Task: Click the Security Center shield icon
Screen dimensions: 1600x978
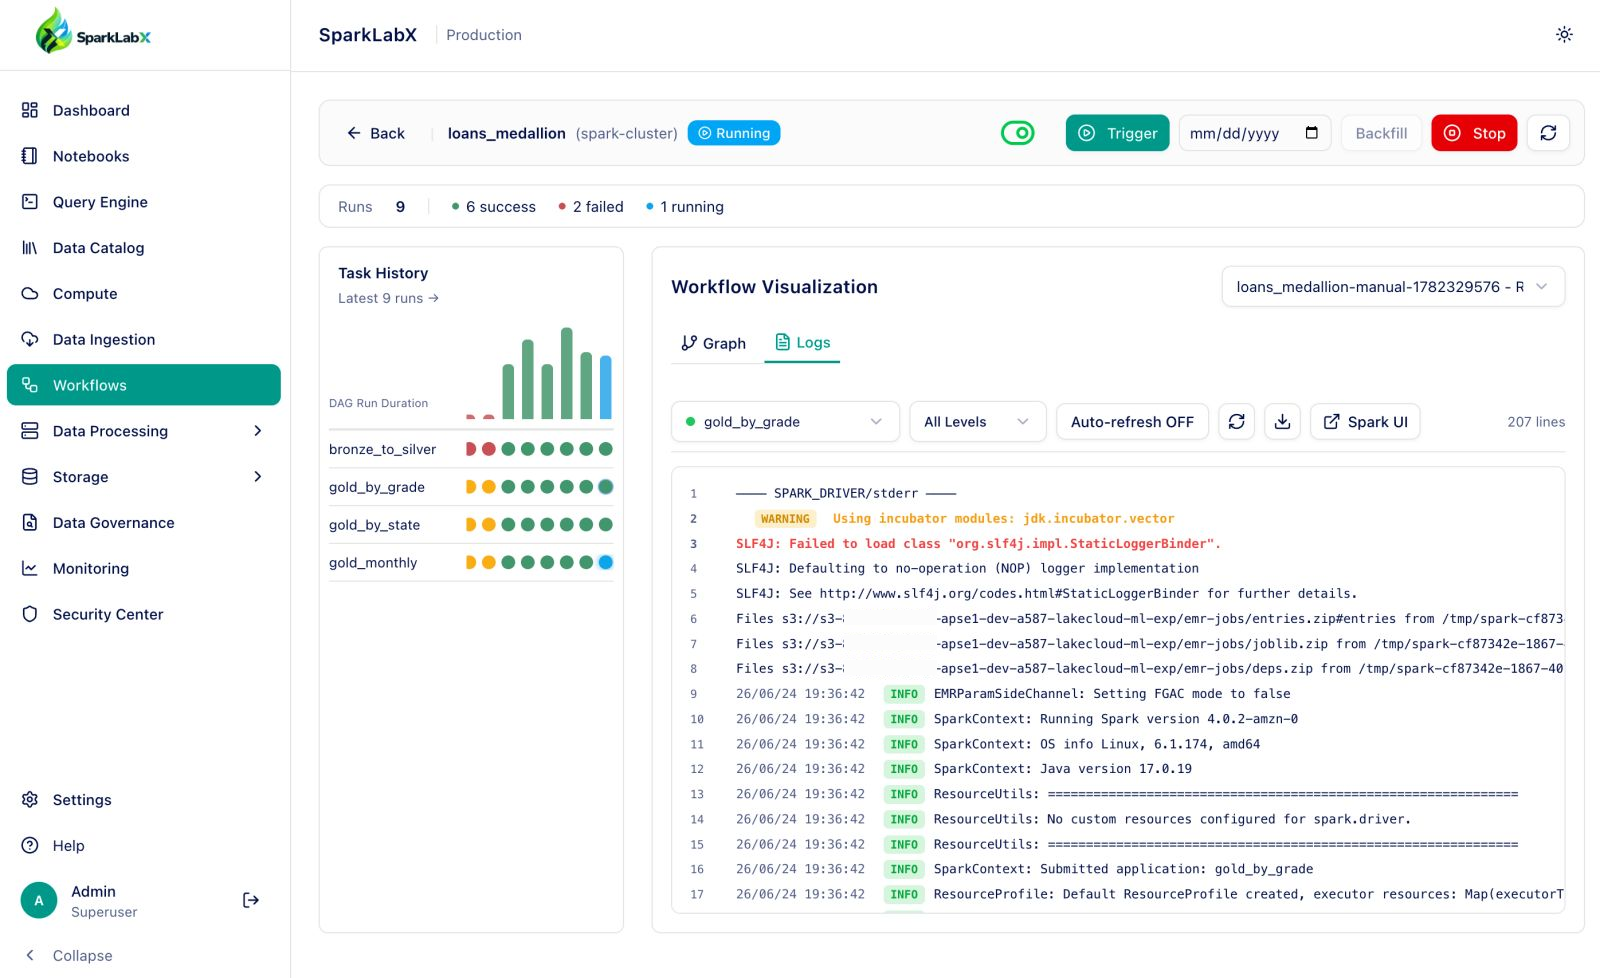Action: point(30,614)
